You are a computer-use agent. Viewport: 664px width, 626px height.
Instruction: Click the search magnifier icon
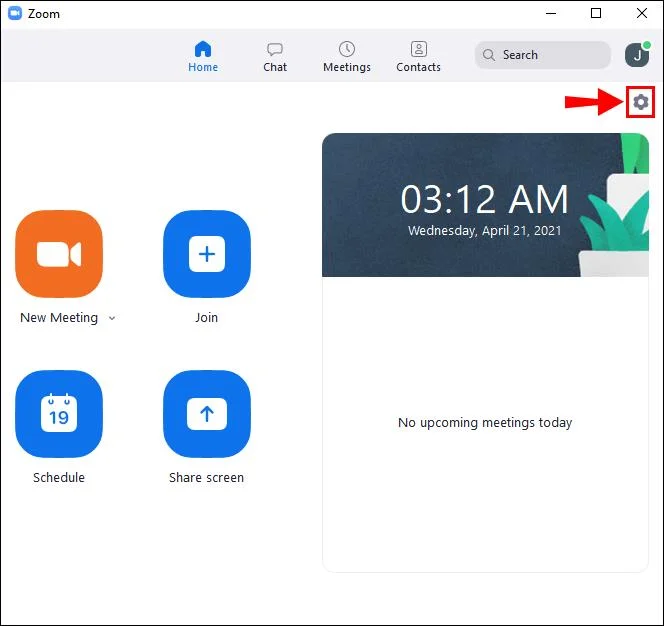pos(489,55)
